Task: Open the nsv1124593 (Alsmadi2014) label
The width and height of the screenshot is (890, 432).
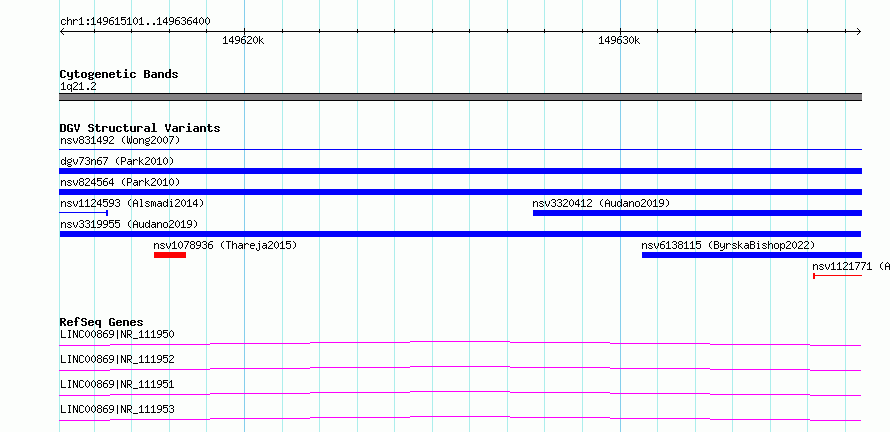Action: tap(132, 203)
